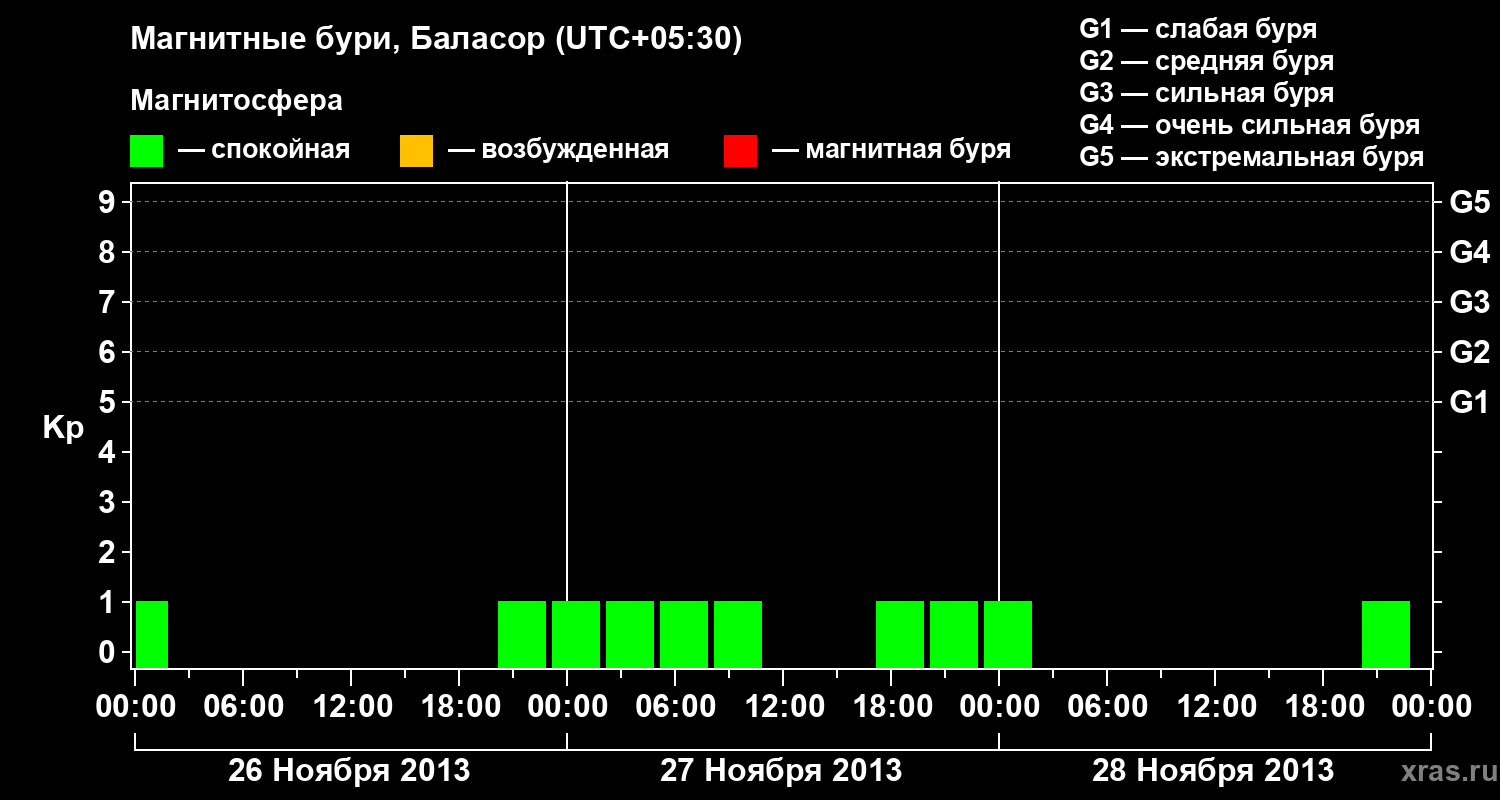This screenshot has height=800, width=1500.
Task: Click the 18:00 tick label above 26 Ноября
Action: coord(459,706)
